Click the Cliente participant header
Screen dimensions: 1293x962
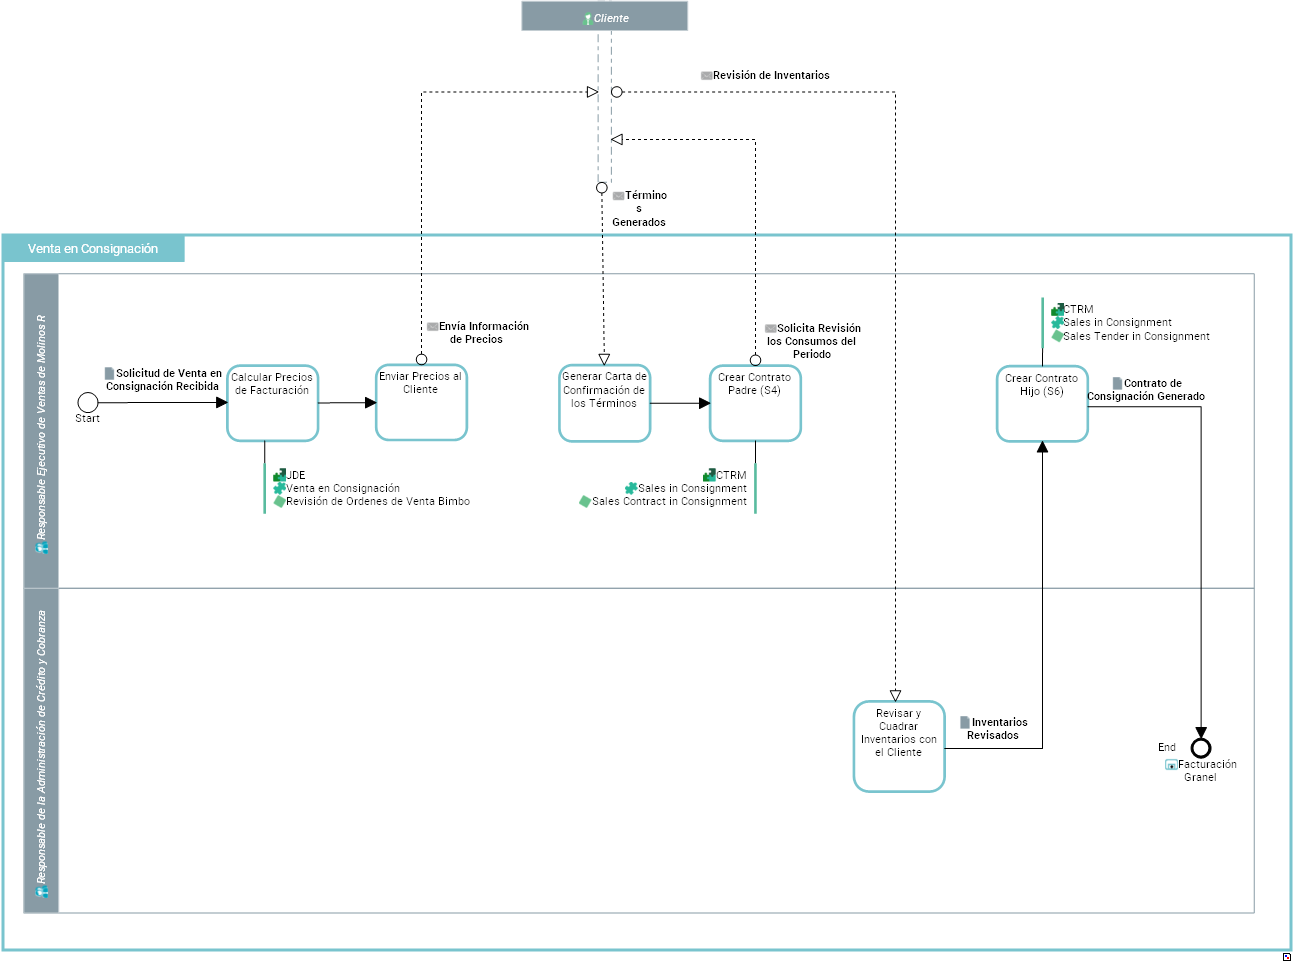pos(605,16)
